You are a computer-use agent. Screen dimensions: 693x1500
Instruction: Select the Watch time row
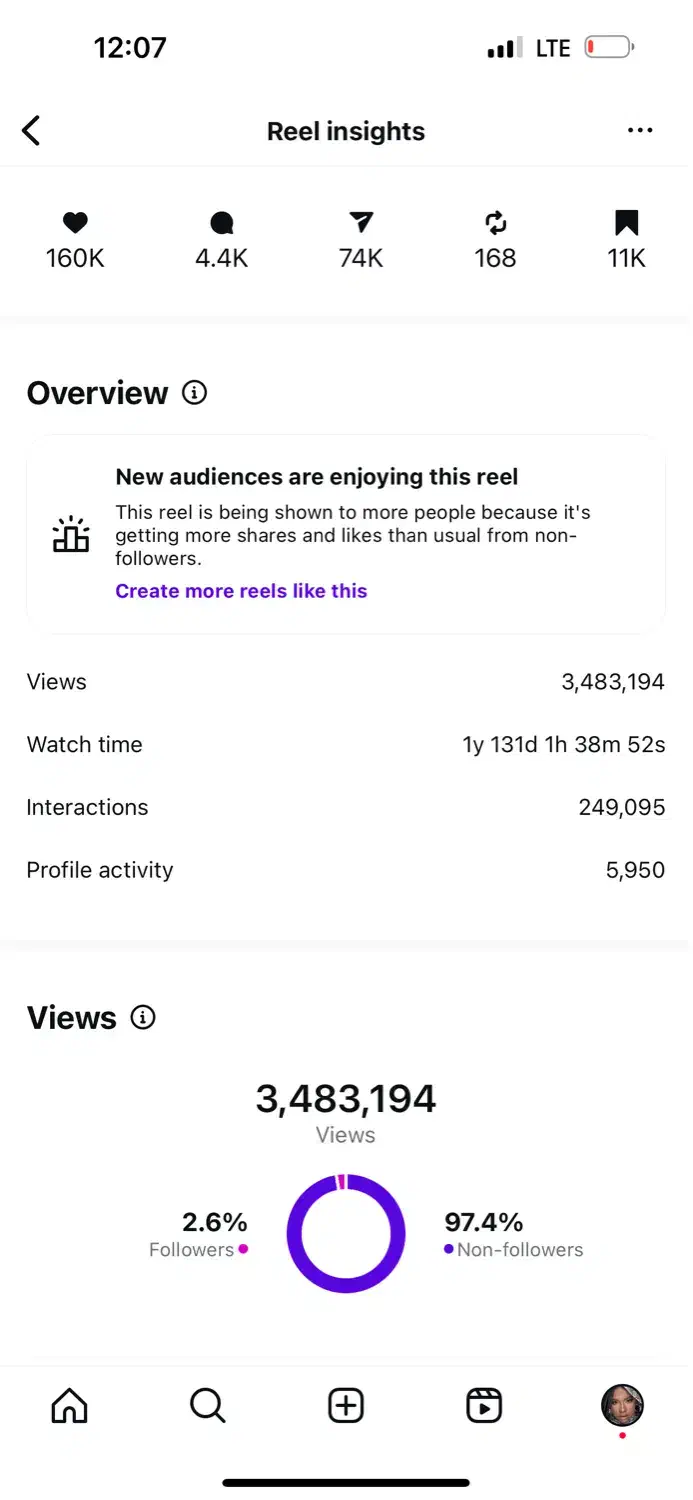pyautogui.click(x=346, y=745)
